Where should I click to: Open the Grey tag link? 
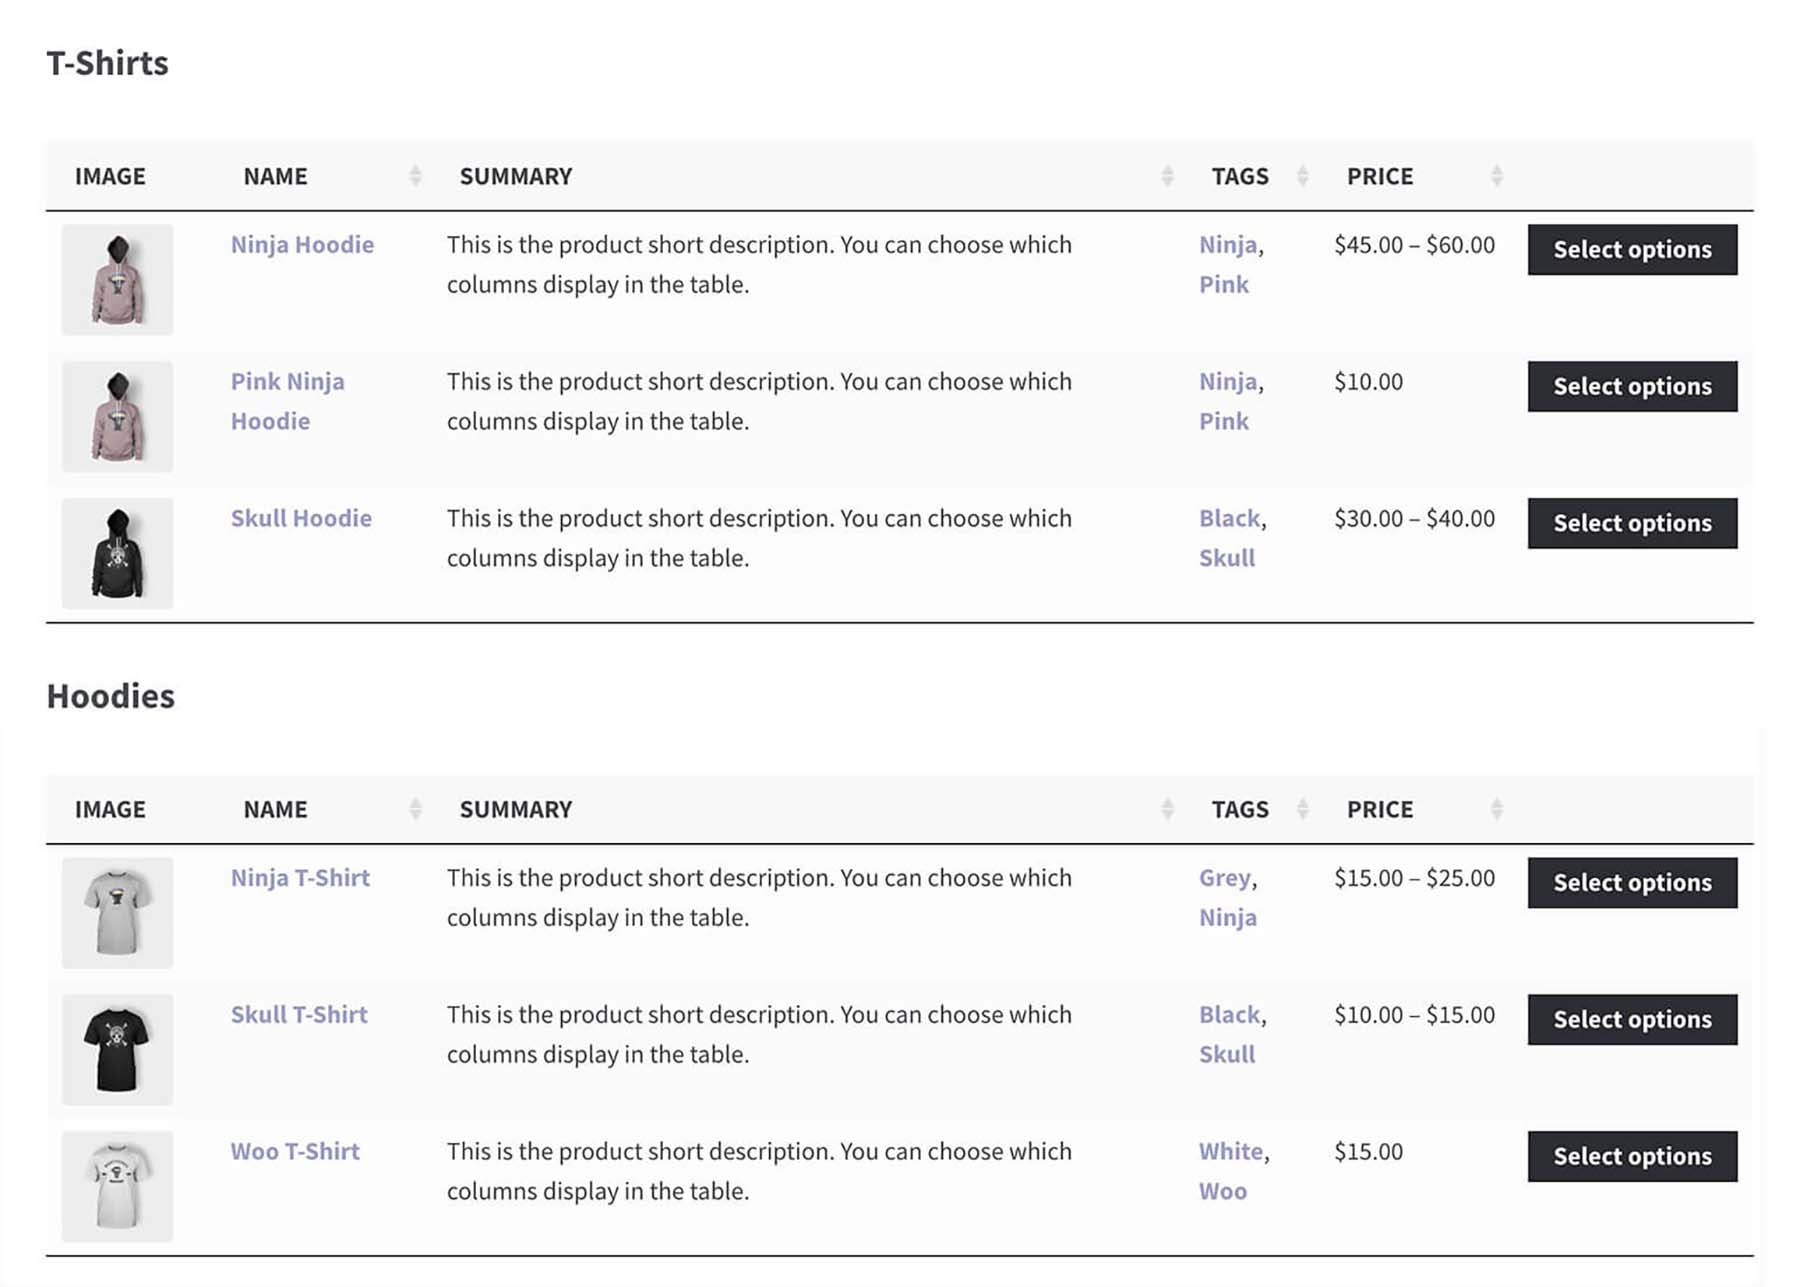[1224, 877]
